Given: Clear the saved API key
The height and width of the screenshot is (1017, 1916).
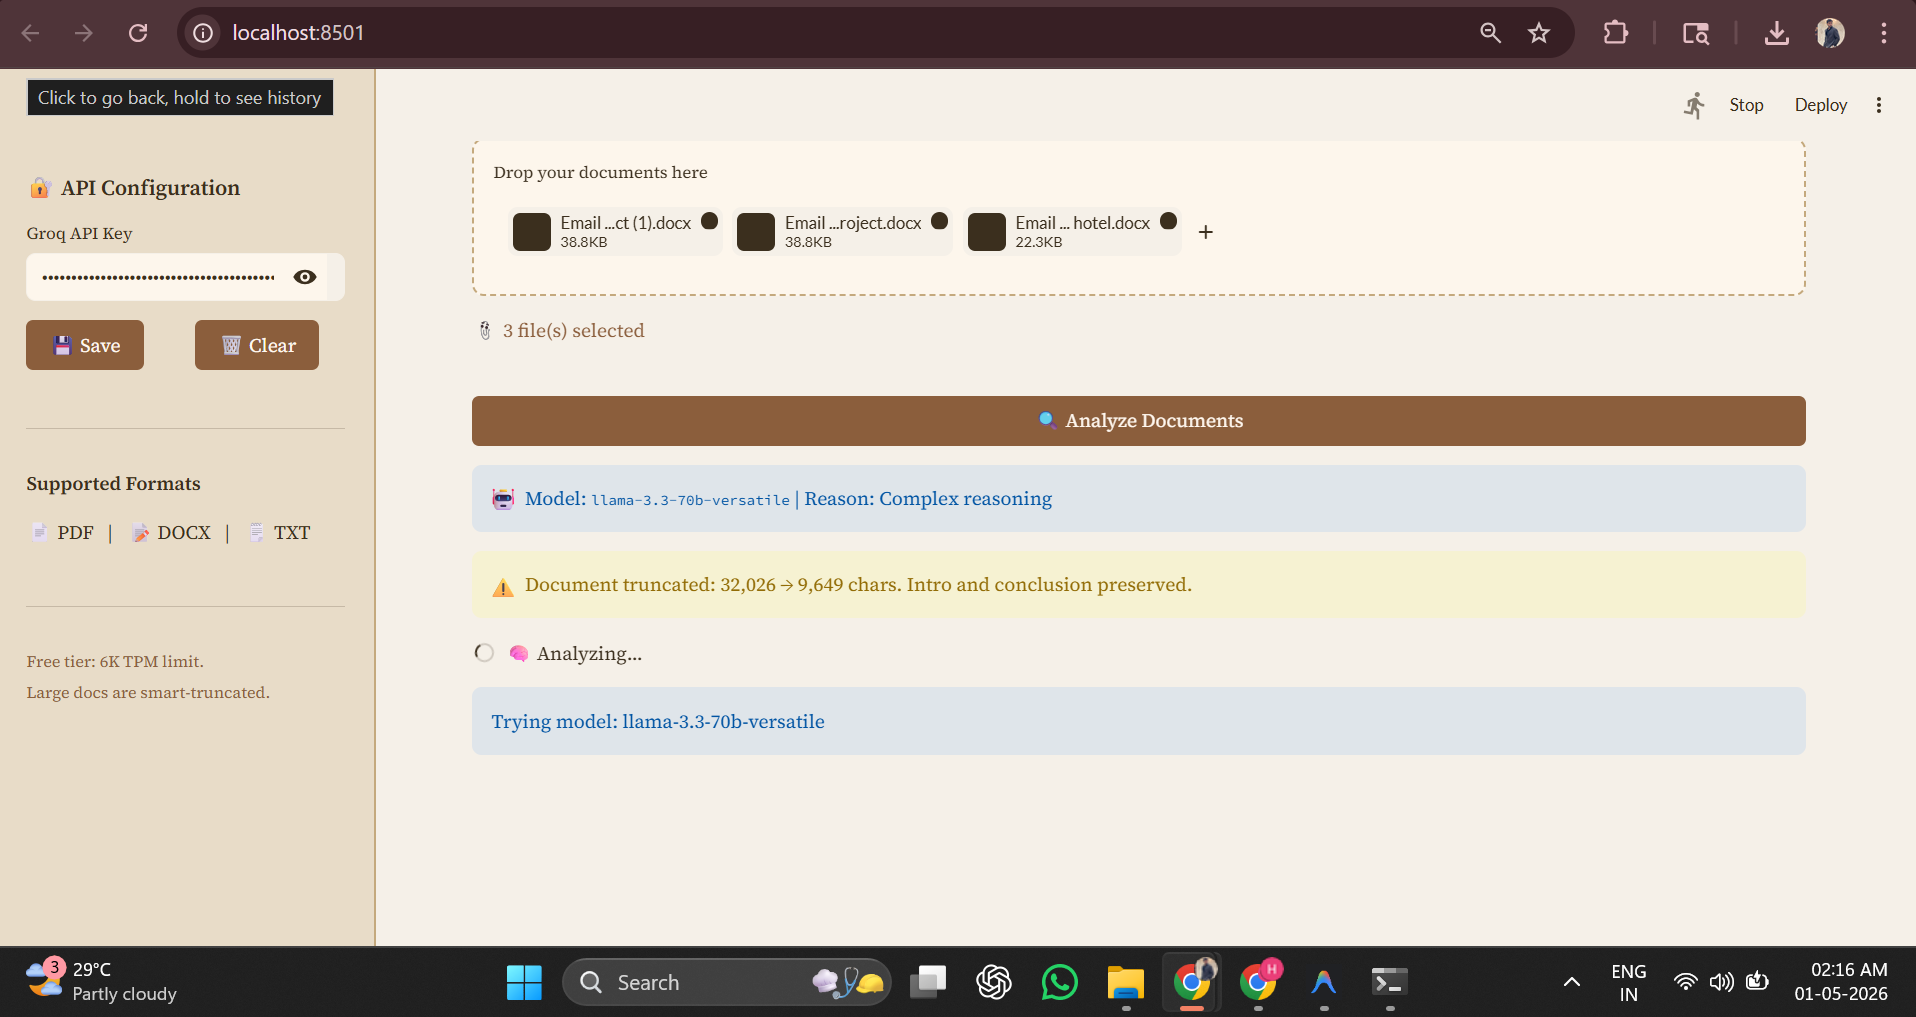Looking at the screenshot, I should 257,345.
